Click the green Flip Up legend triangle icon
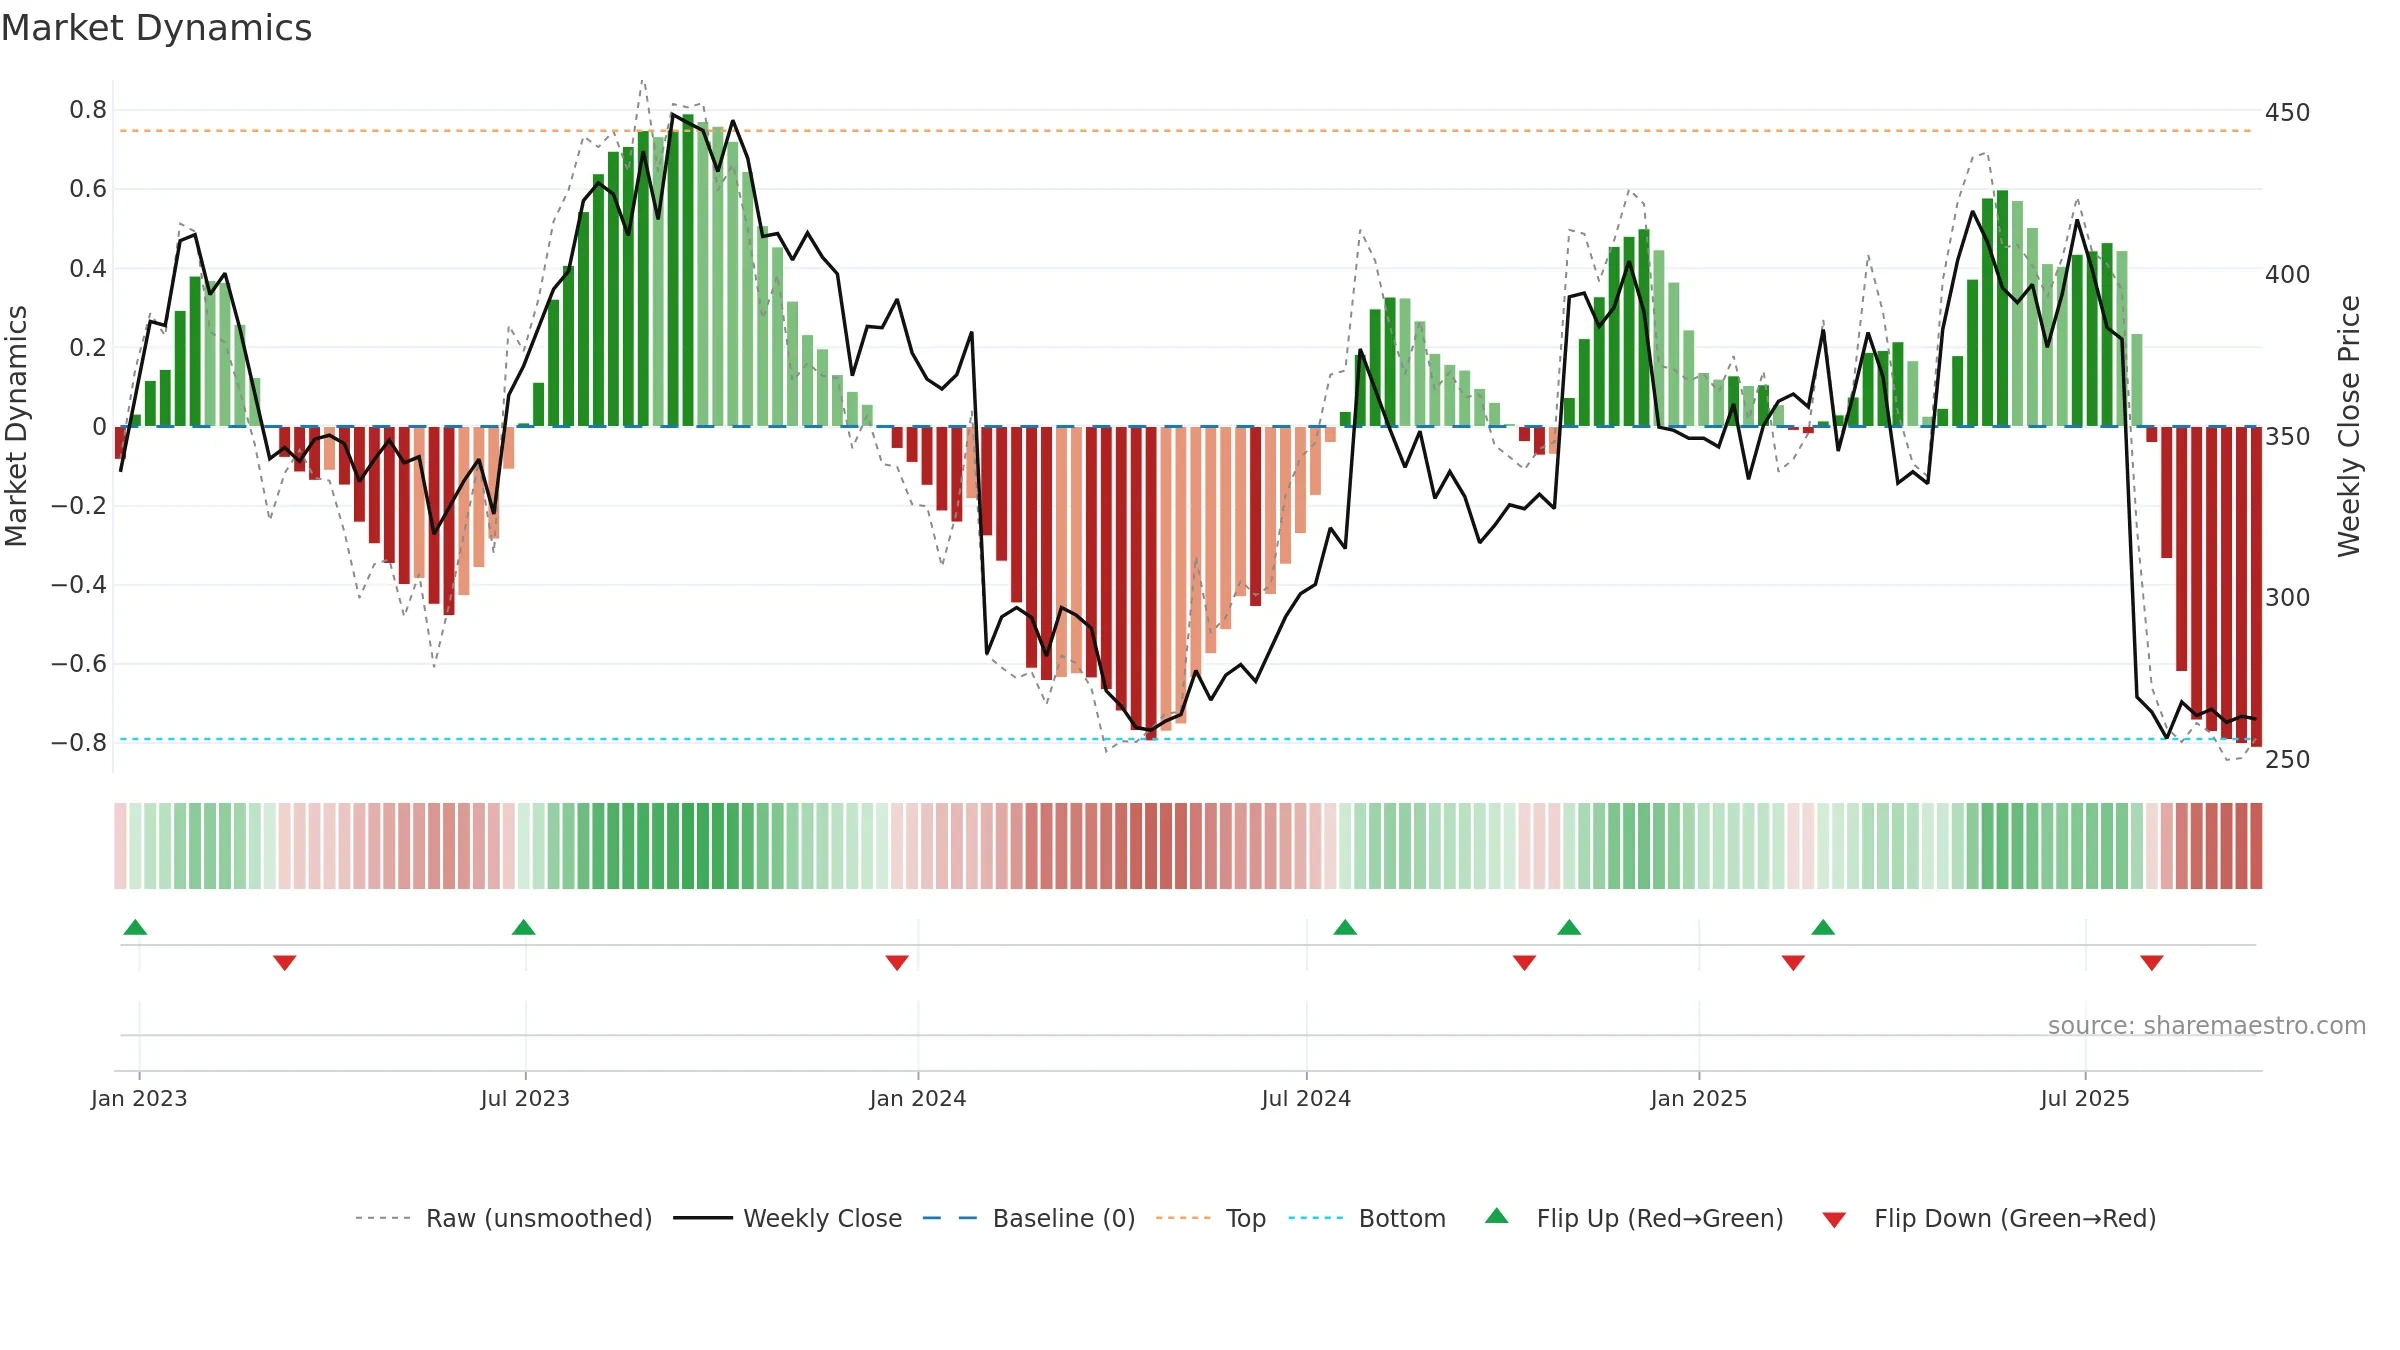 tap(1497, 1216)
